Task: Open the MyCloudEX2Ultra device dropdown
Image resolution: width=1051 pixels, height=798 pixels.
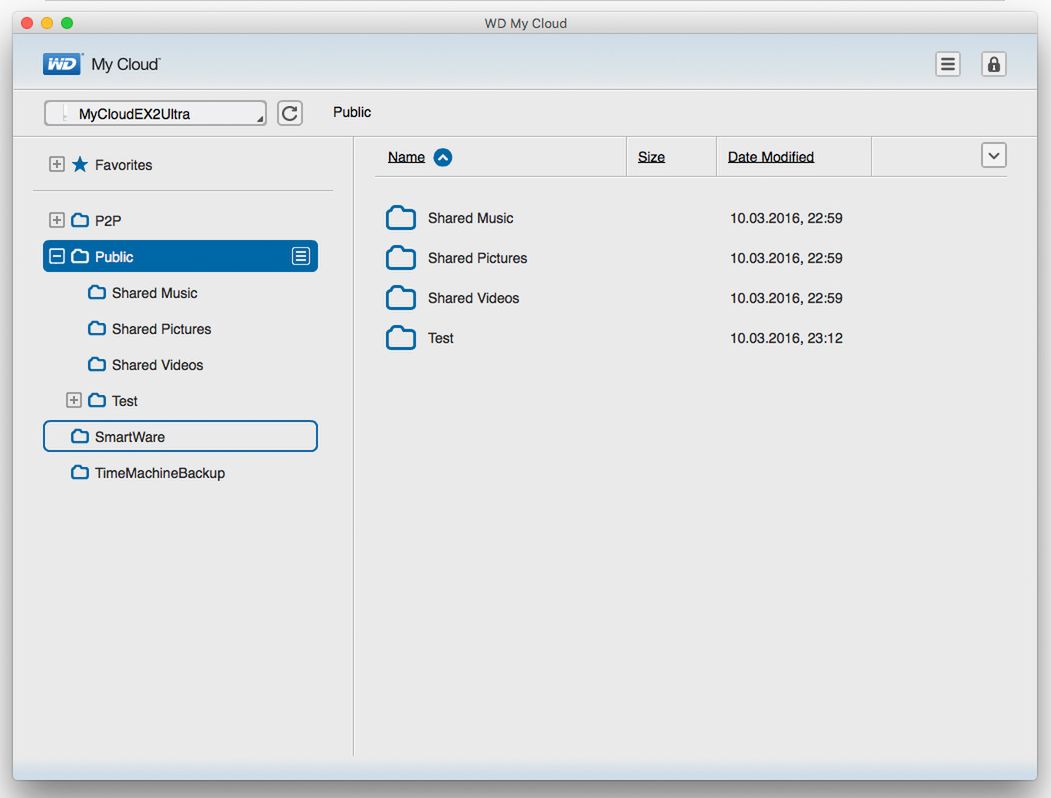Action: 155,113
